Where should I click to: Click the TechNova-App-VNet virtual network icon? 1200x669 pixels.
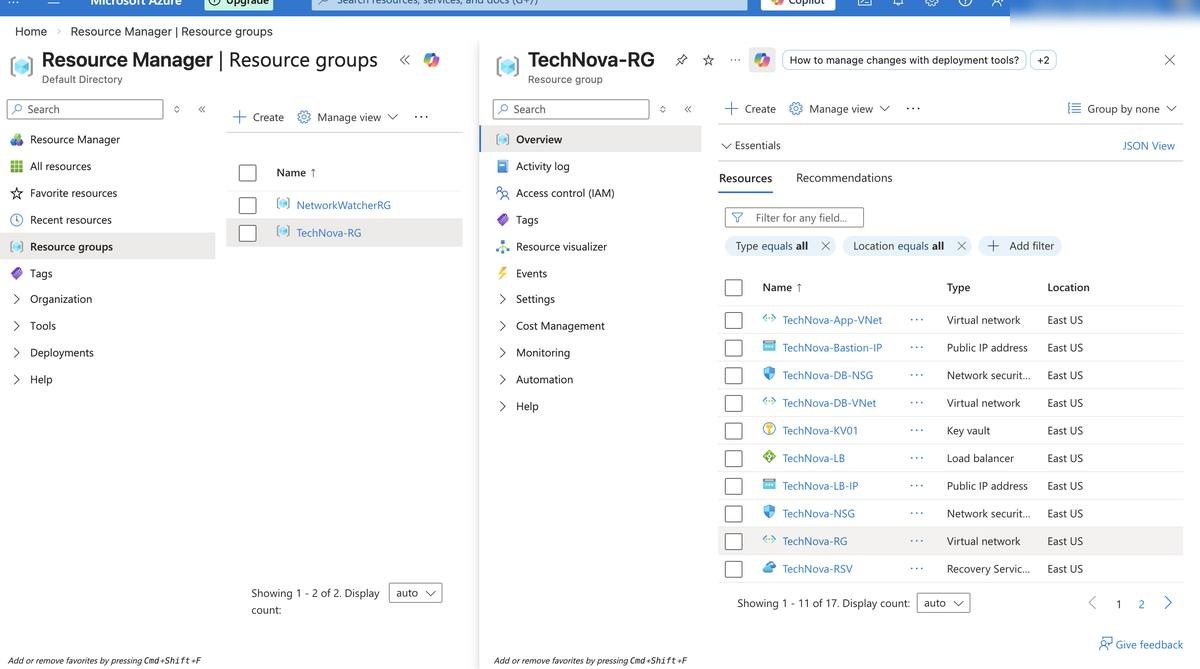click(769, 319)
